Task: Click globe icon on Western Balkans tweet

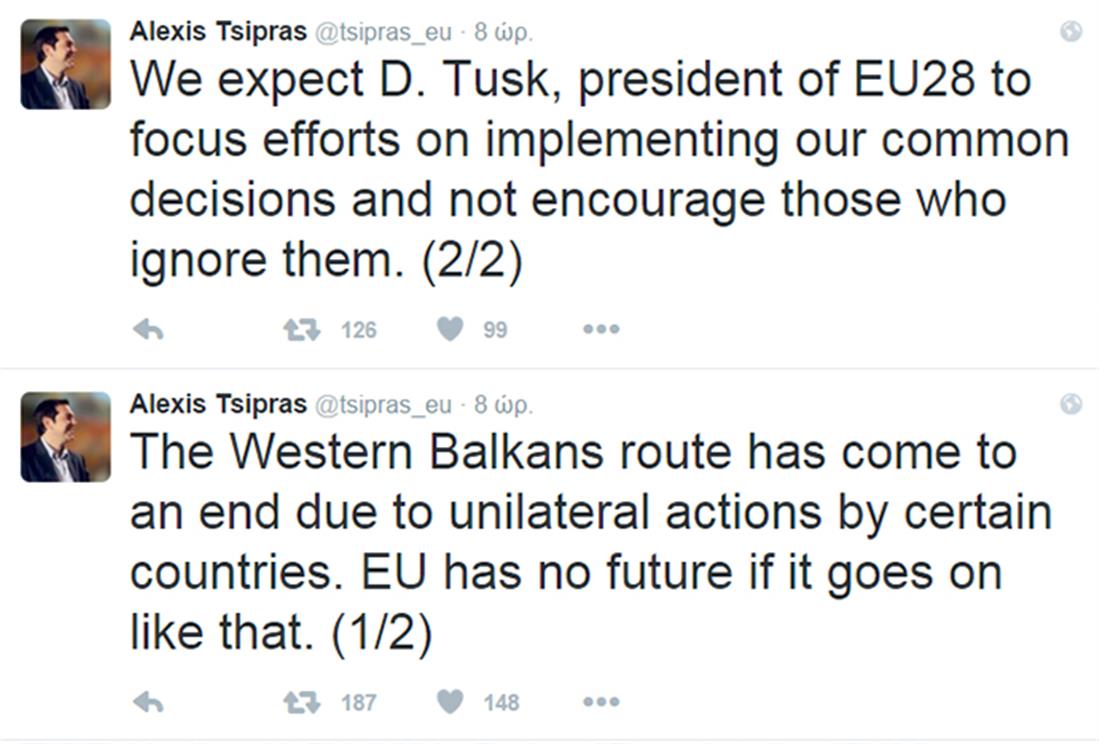Action: click(x=1071, y=404)
